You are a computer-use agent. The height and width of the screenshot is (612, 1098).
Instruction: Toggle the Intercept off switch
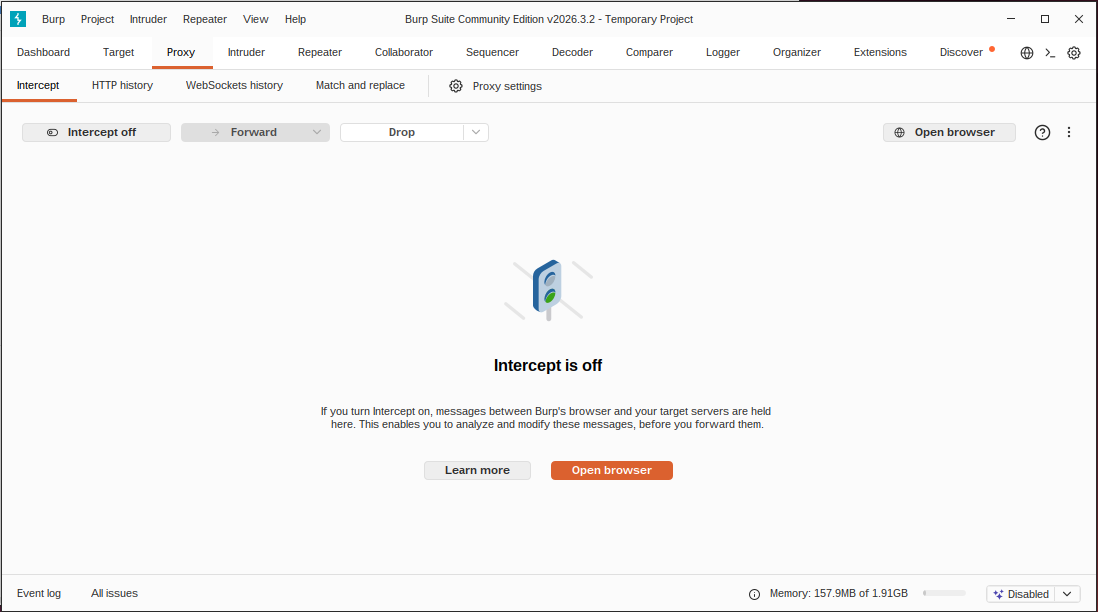(x=96, y=132)
